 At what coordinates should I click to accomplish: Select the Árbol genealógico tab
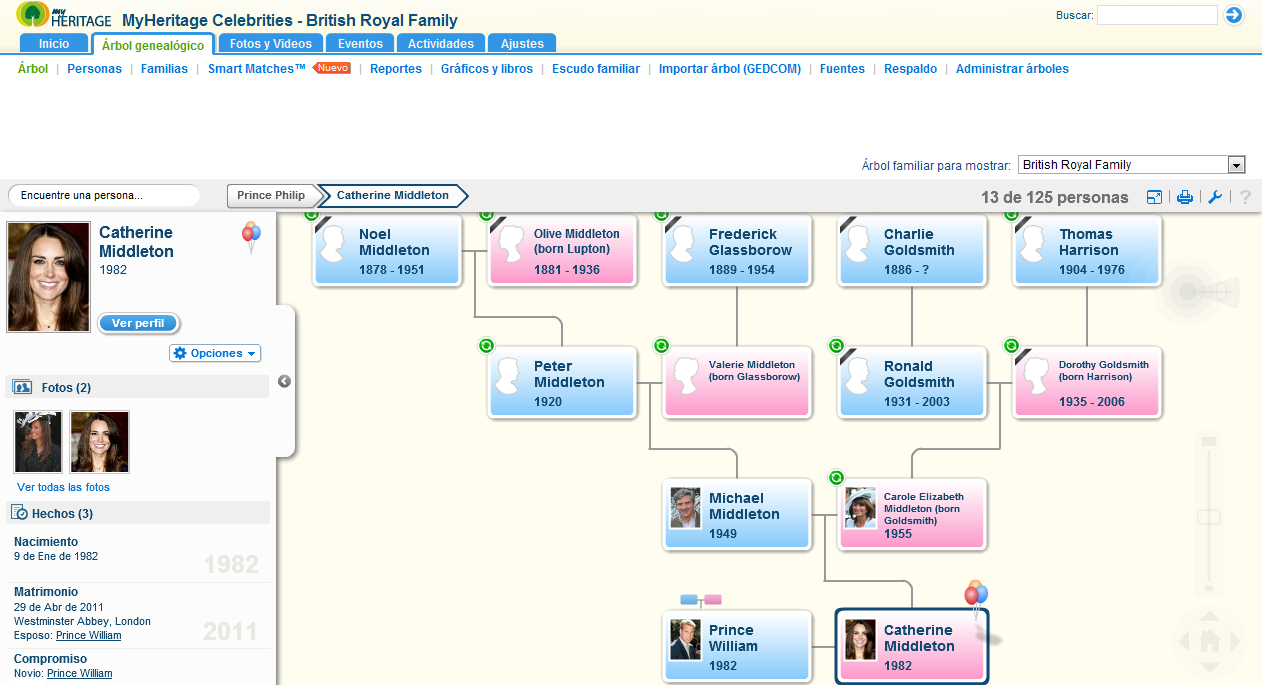coord(153,45)
